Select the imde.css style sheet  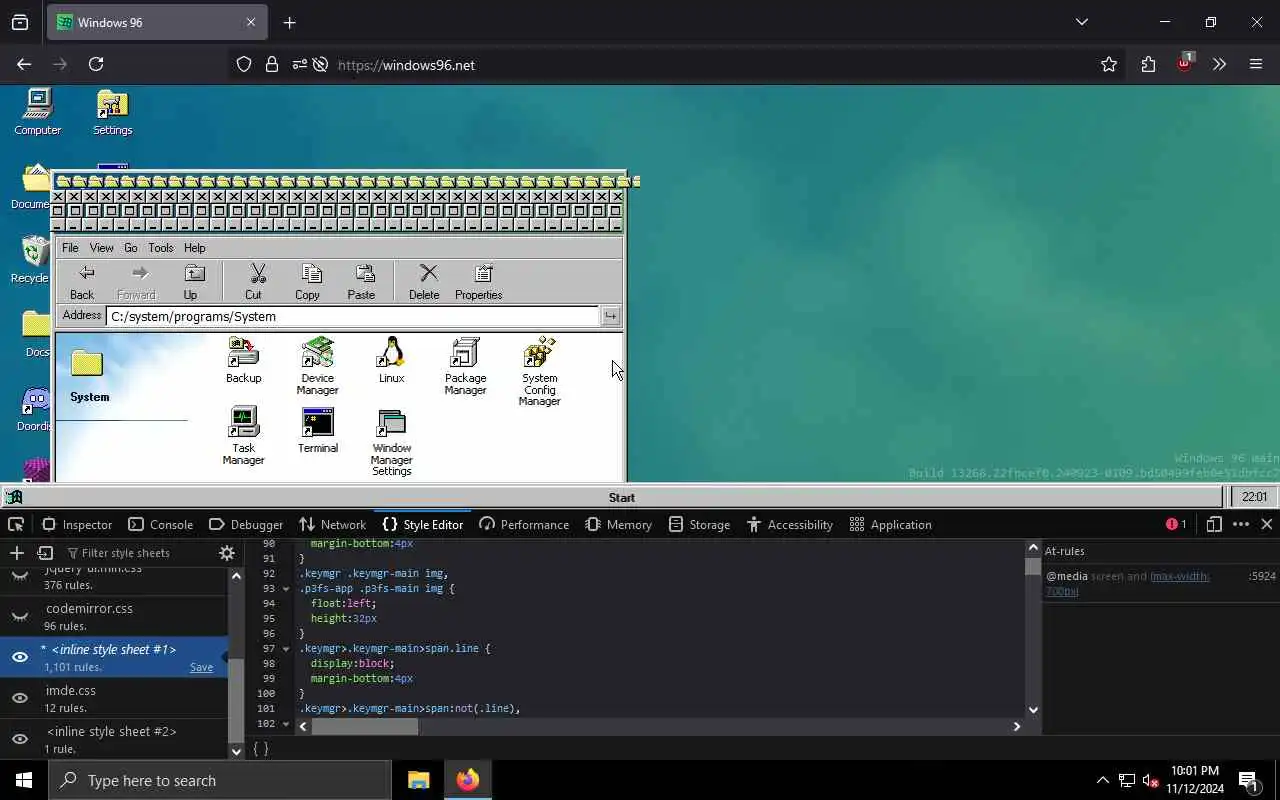click(x=114, y=698)
